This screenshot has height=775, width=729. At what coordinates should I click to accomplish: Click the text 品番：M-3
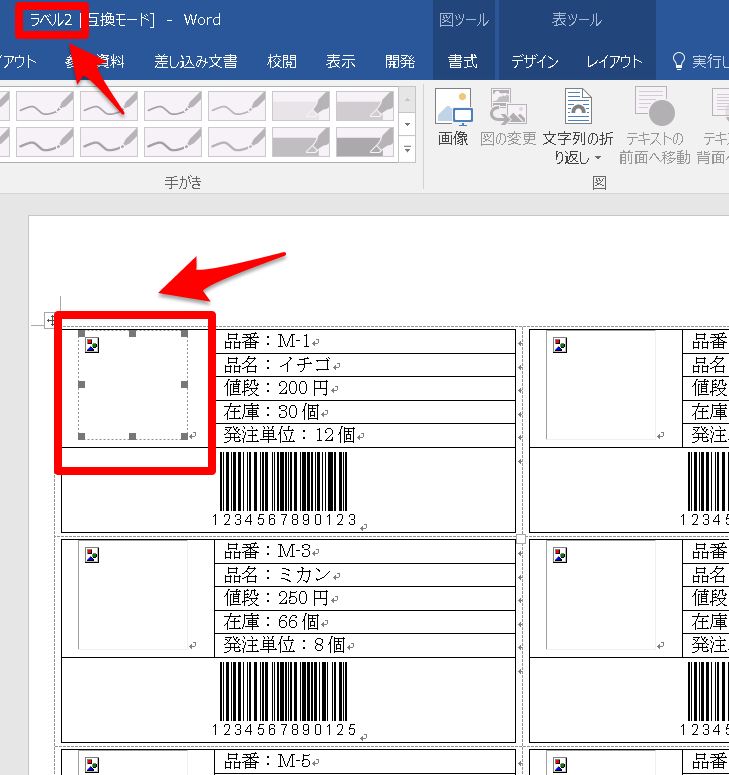(267, 551)
